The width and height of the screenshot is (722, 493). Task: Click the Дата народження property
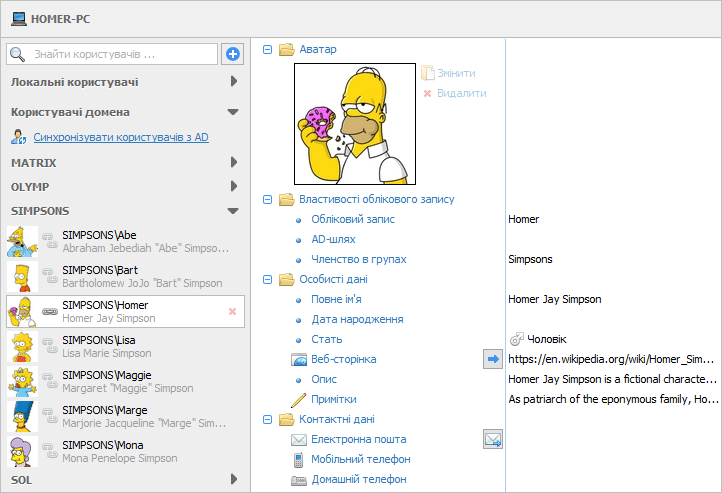coord(357,319)
